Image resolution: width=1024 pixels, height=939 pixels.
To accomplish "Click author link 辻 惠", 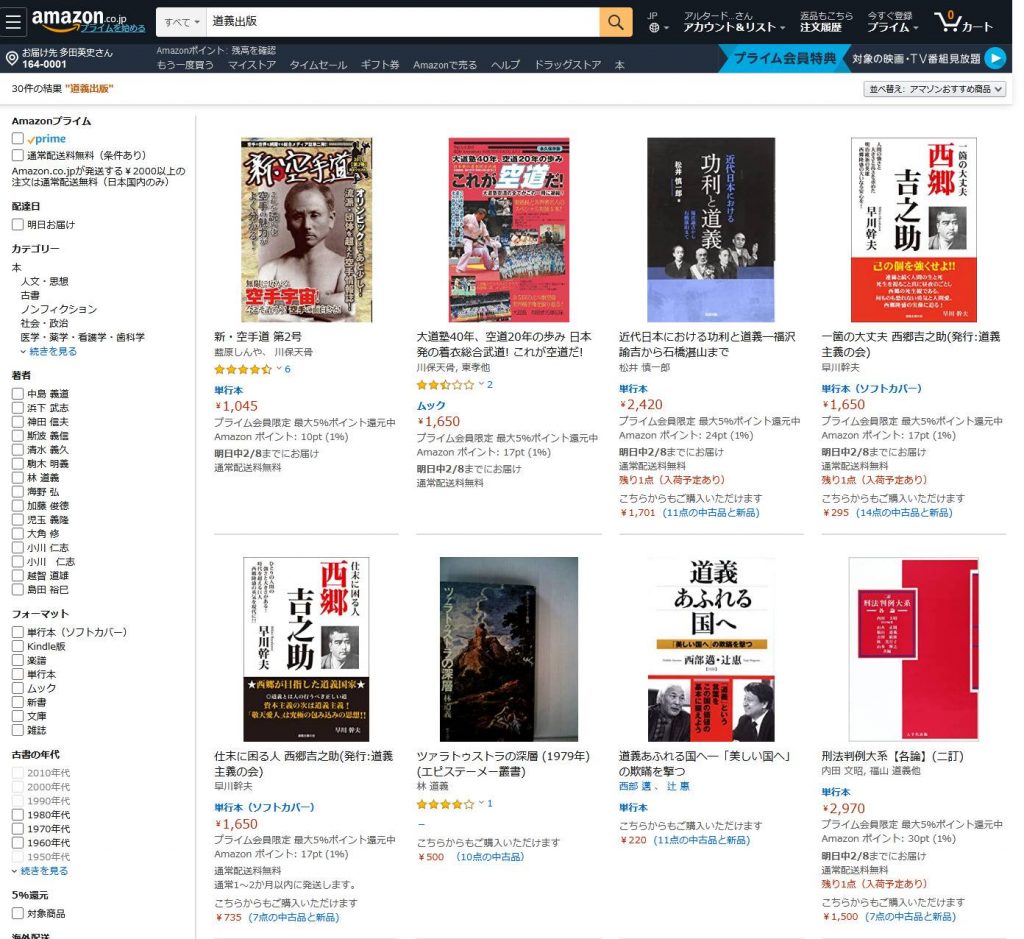I will (x=678, y=787).
